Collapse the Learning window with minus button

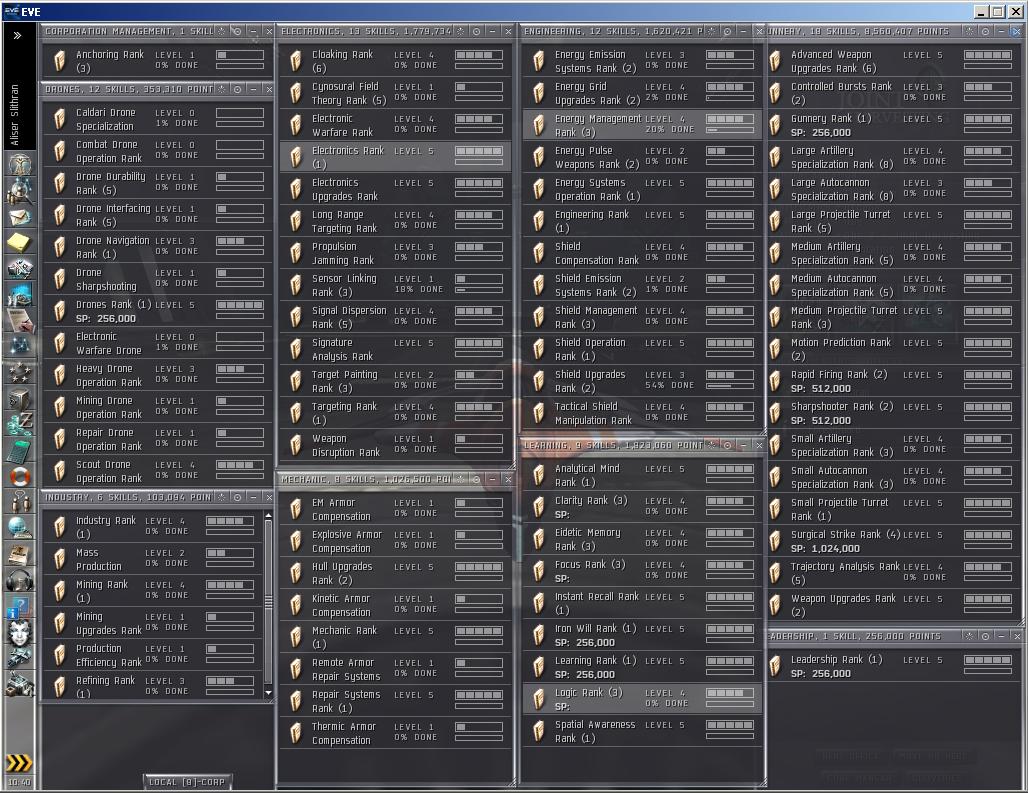(743, 445)
